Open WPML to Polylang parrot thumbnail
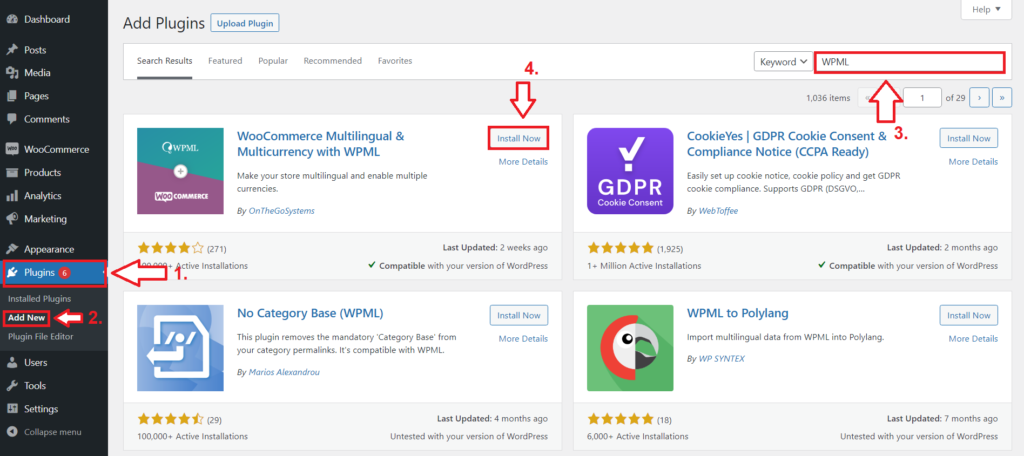 [630, 348]
